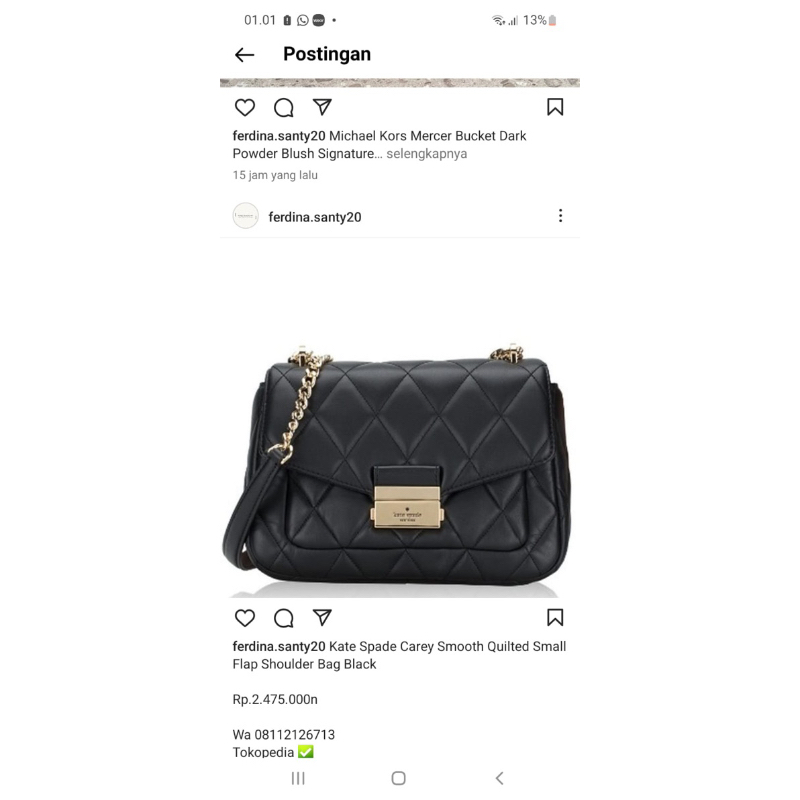Image resolution: width=800 pixels, height=800 pixels.
Task: Open ferdina.santy20 from Kate Spade caption
Action: 279,646
